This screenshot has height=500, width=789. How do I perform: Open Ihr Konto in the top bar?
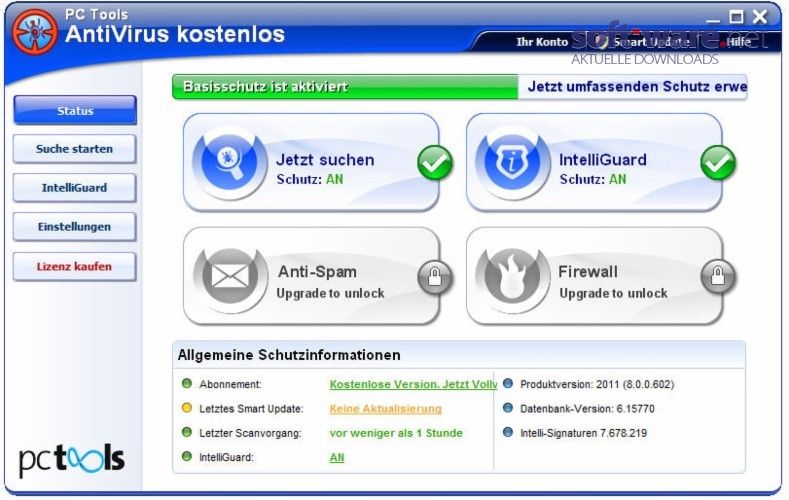[x=542, y=42]
